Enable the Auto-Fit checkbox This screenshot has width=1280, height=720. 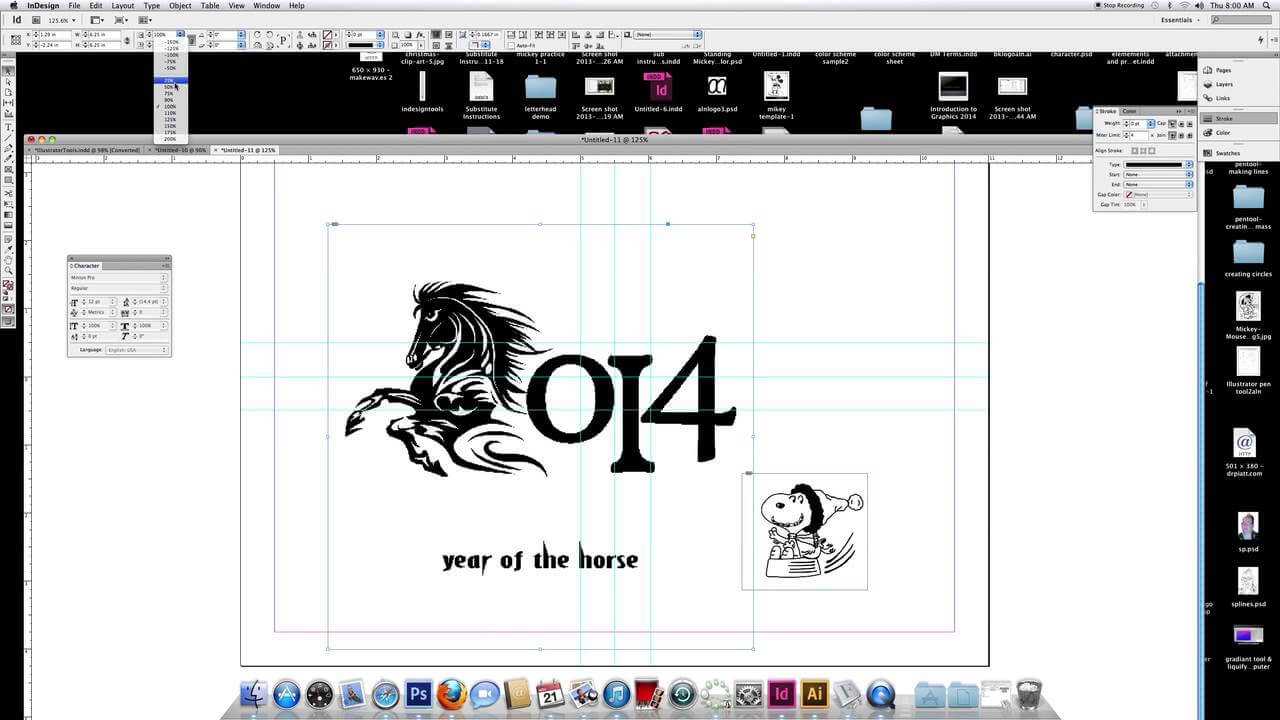click(512, 45)
